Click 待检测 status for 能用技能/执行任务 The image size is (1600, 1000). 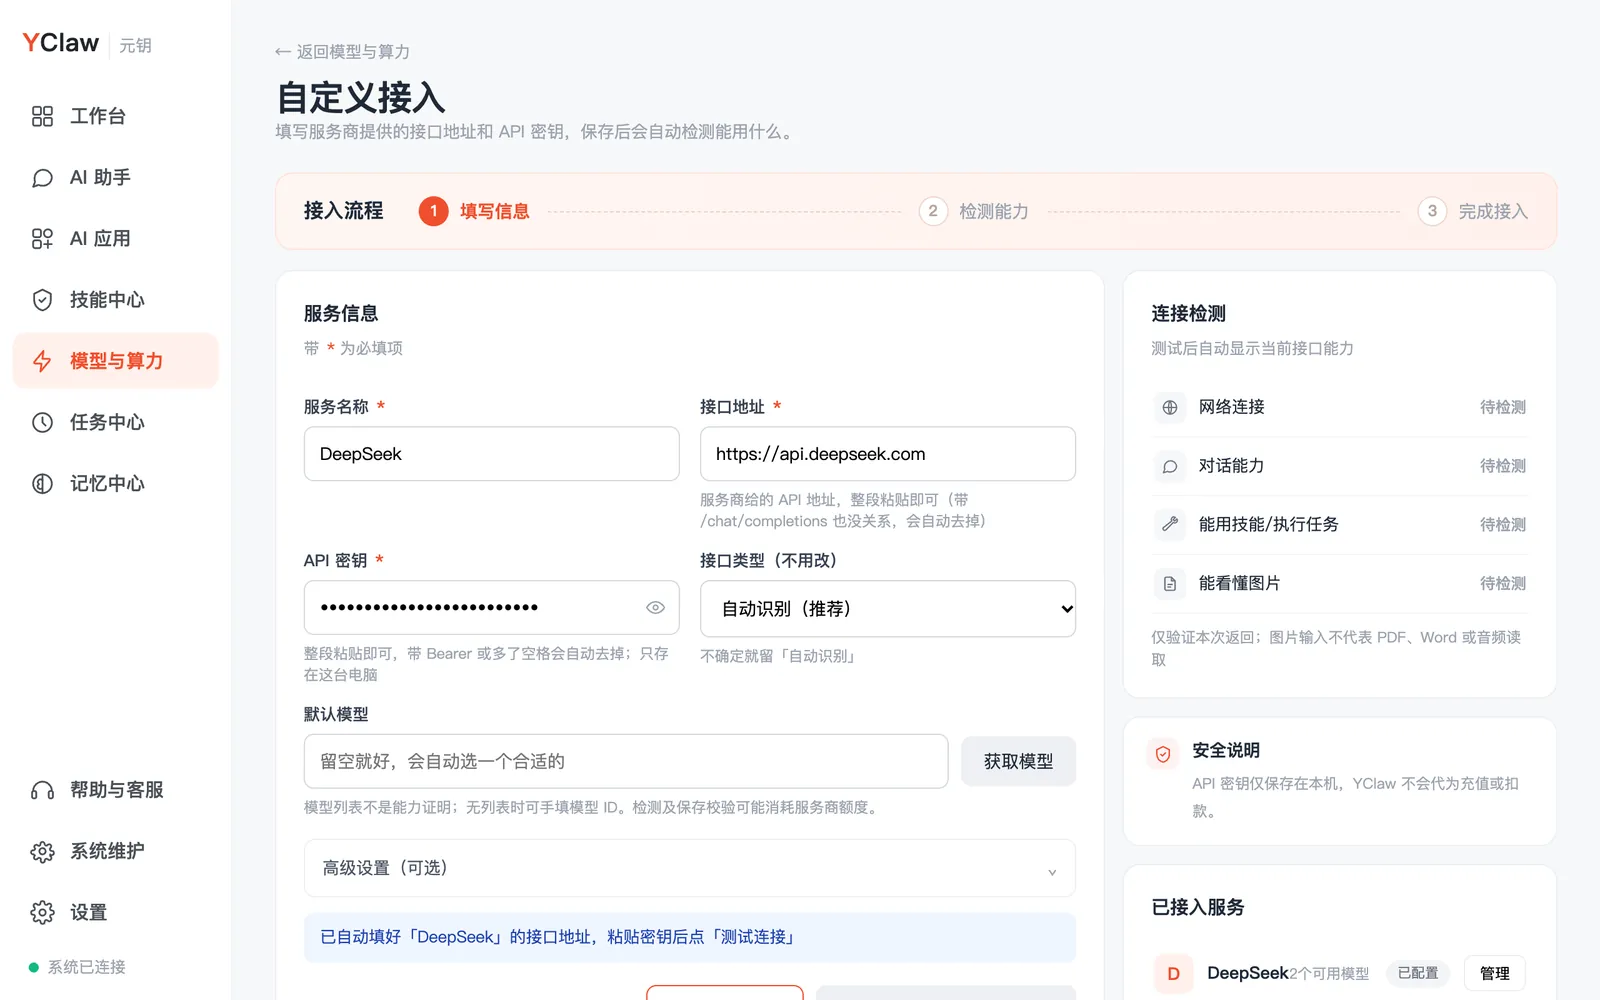coord(1503,525)
